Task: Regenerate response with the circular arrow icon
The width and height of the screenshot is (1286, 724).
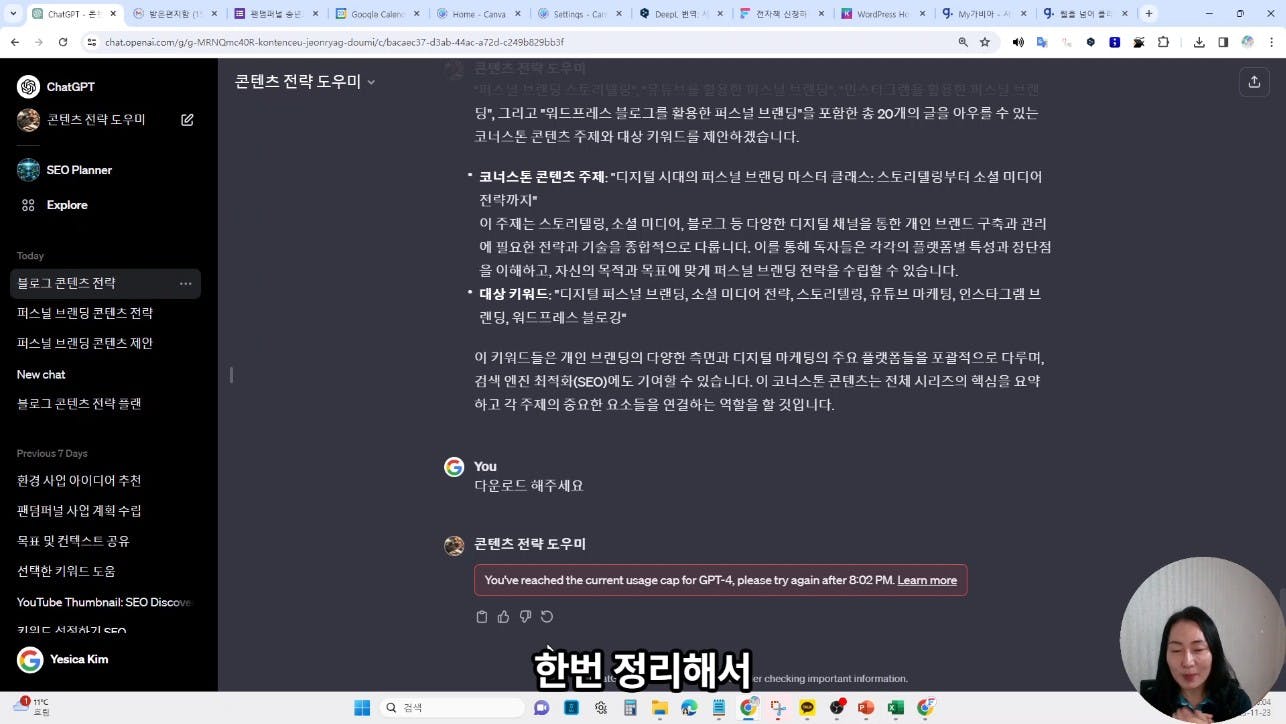Action: (x=547, y=617)
